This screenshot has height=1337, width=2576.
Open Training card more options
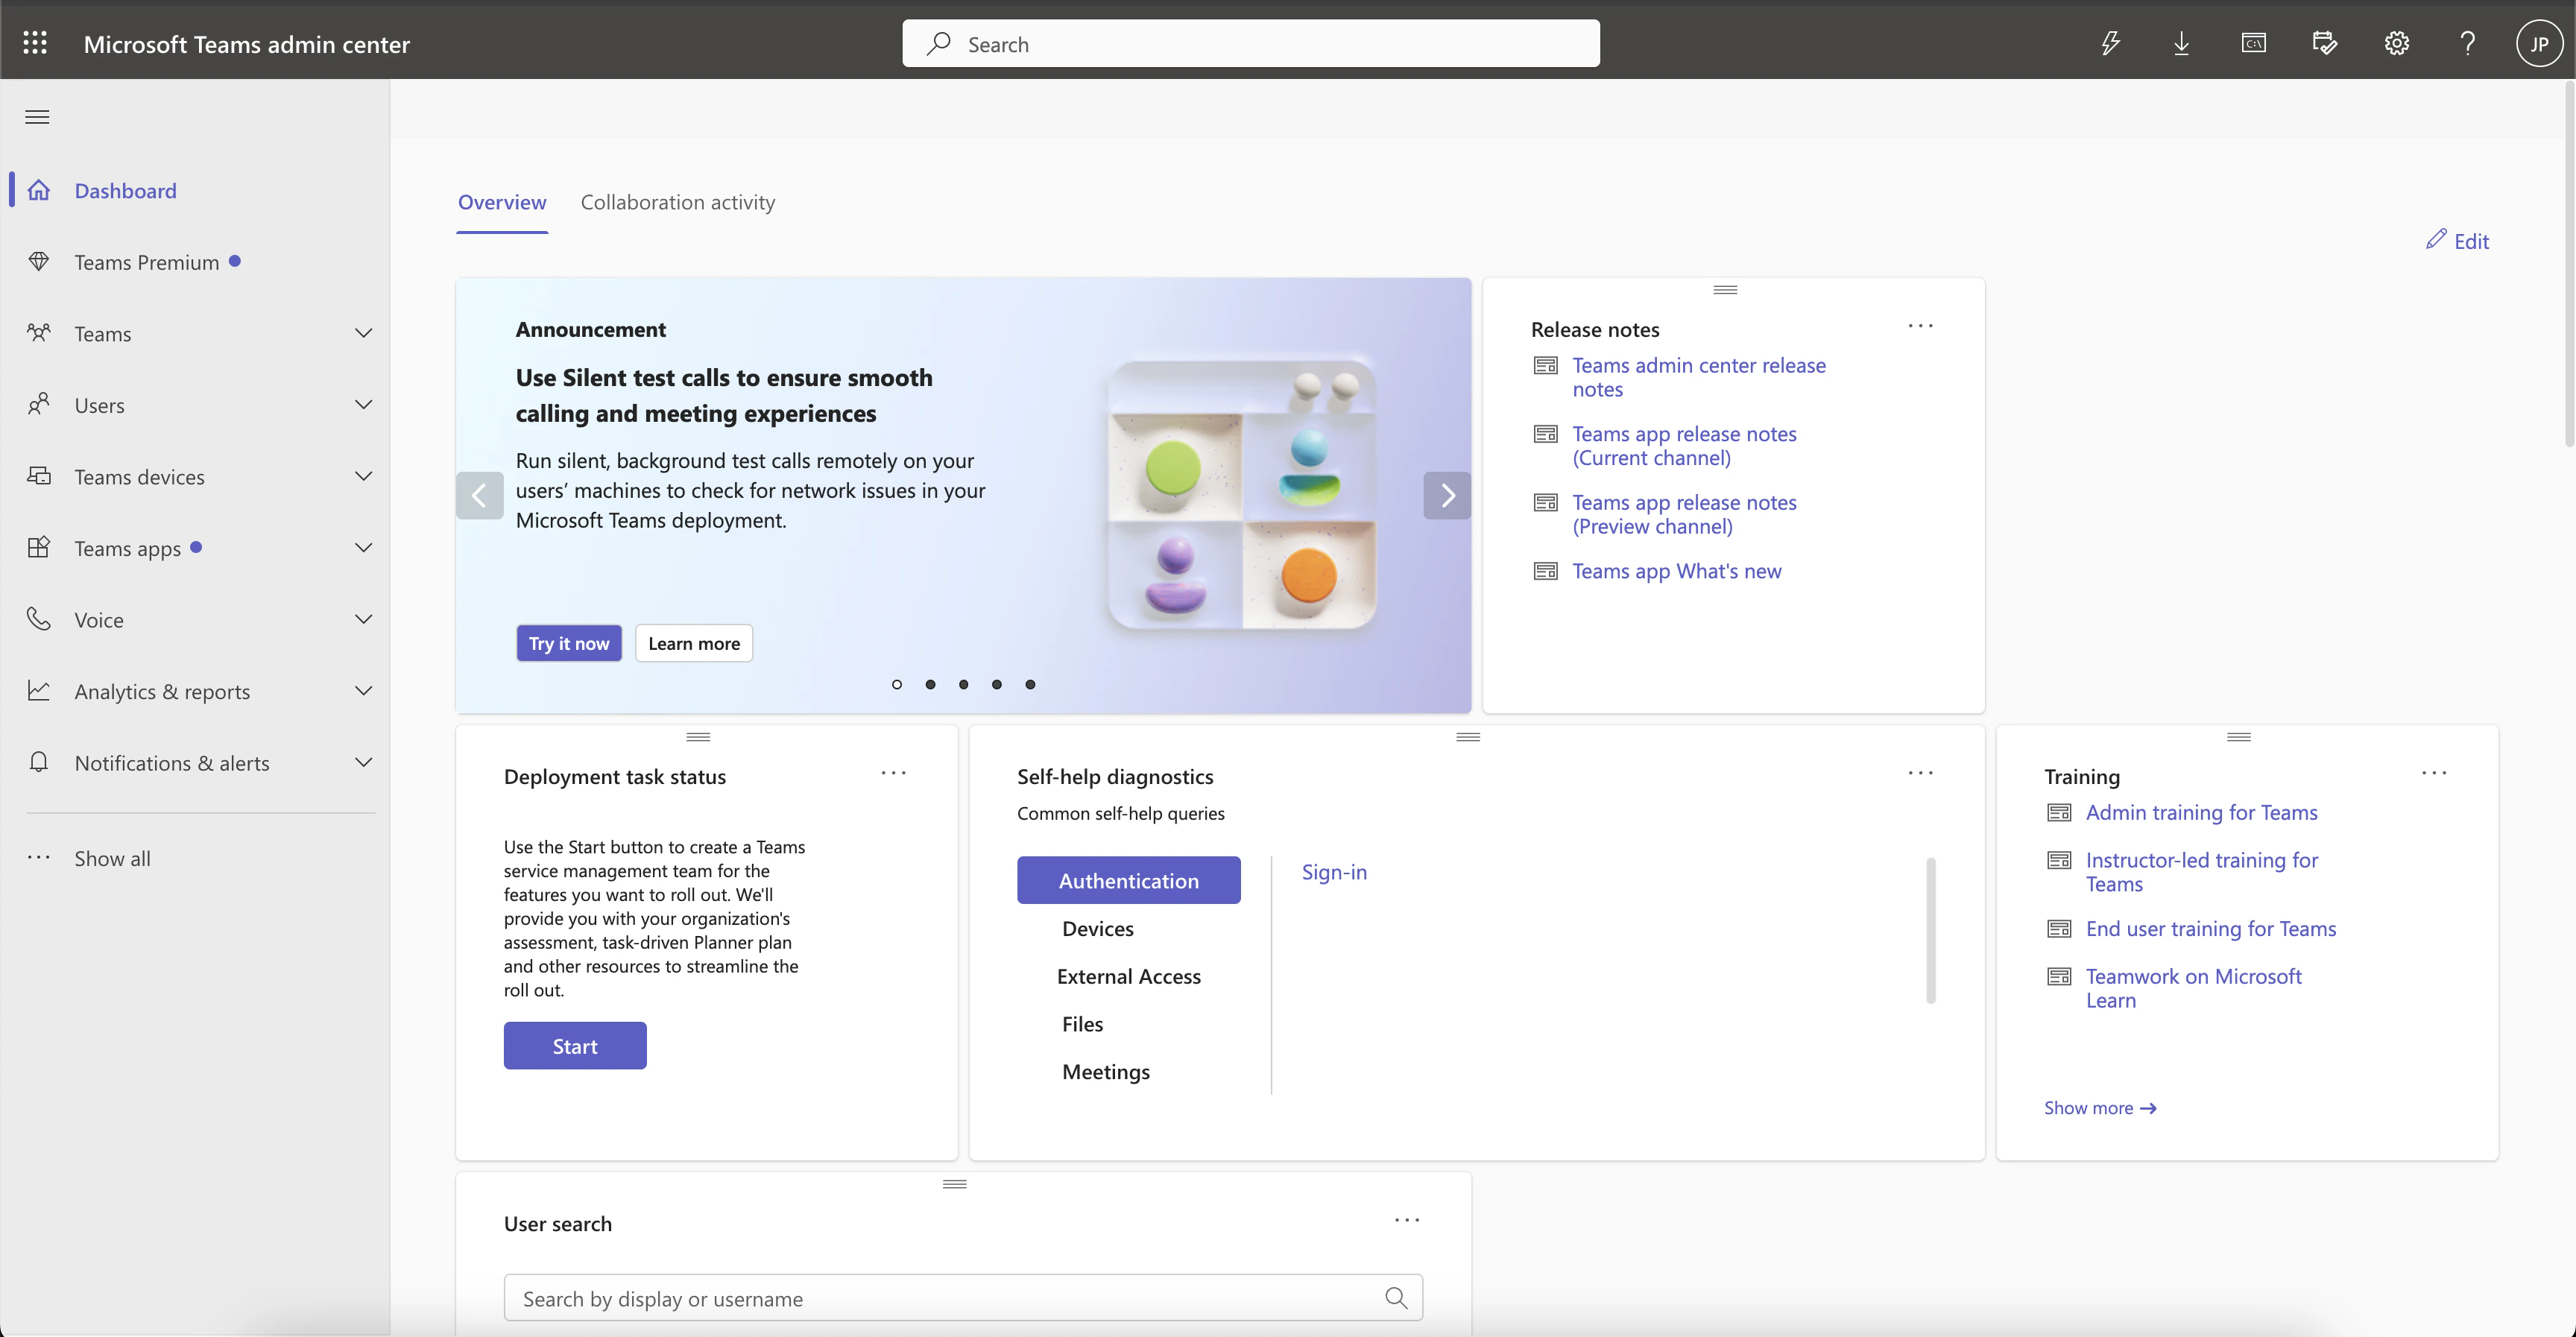click(2434, 773)
